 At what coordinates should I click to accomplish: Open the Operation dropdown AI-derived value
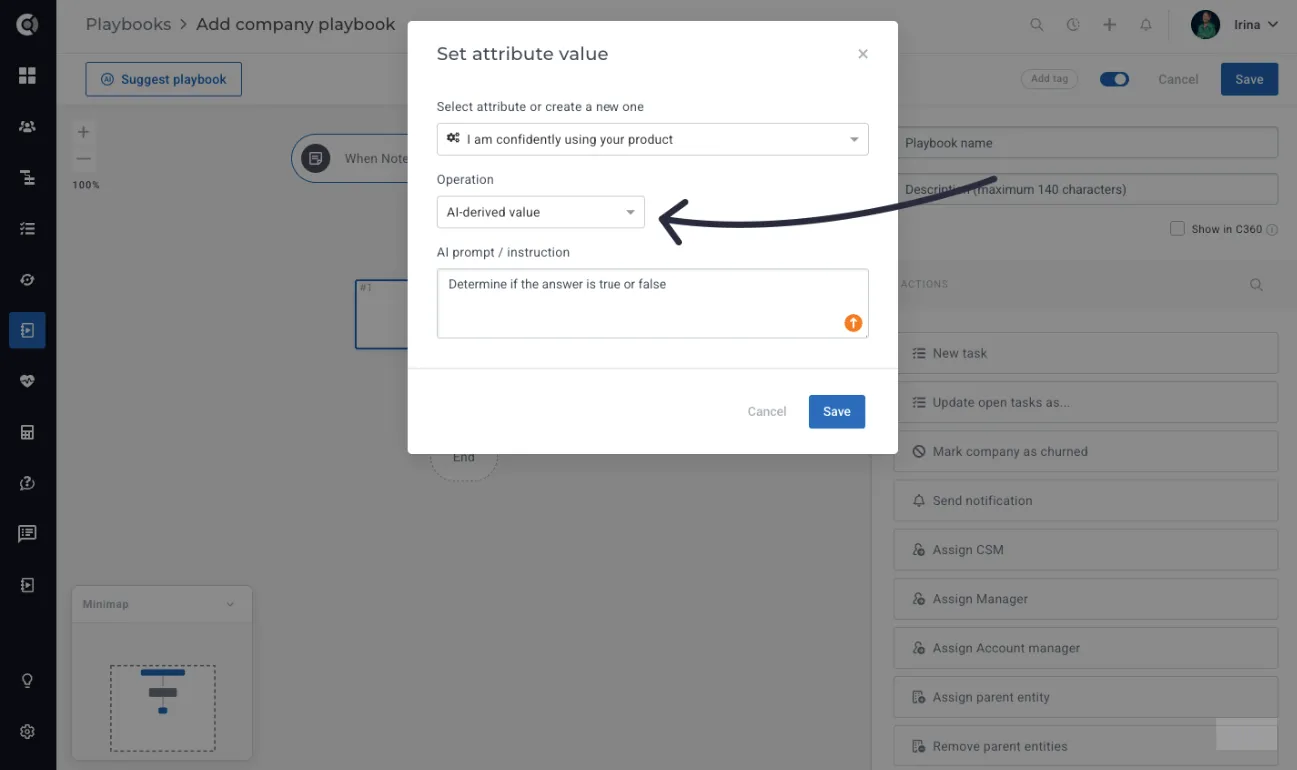[x=541, y=212]
